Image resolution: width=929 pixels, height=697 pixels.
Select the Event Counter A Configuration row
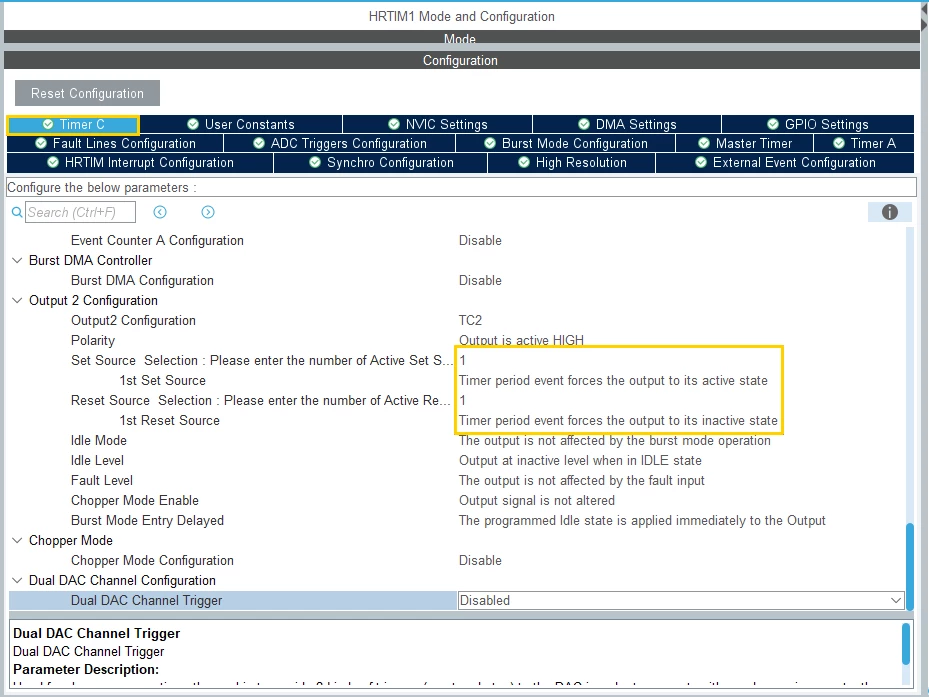(456, 241)
